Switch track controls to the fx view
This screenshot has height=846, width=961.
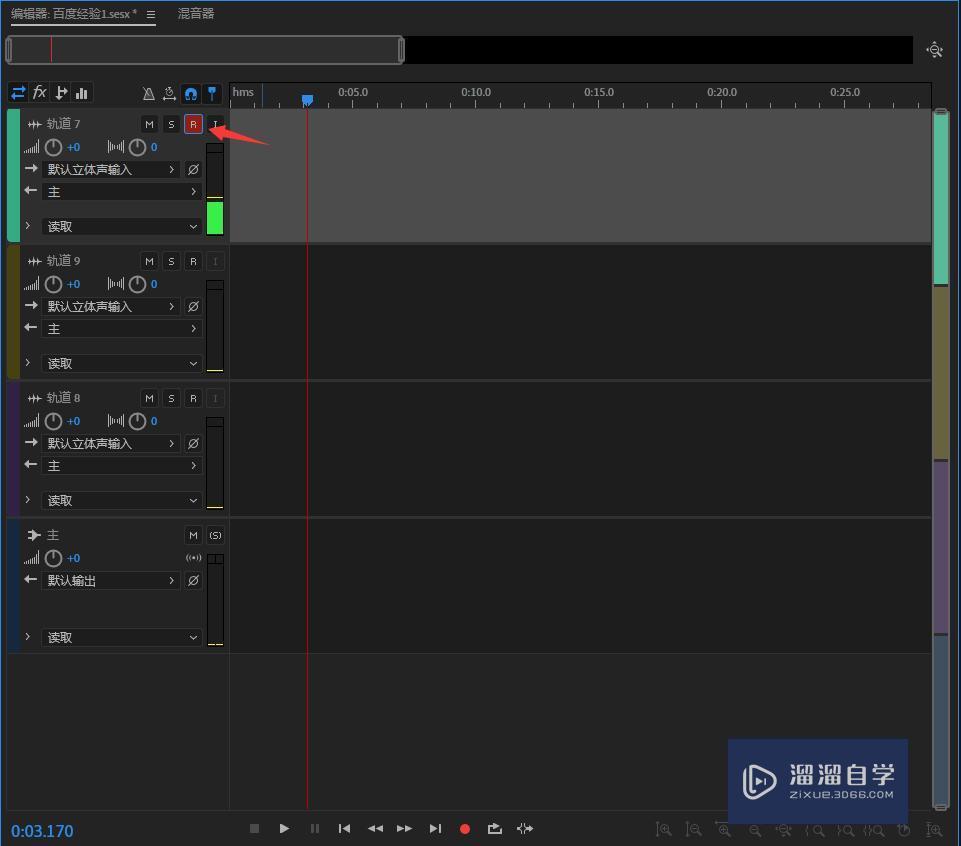click(x=39, y=93)
